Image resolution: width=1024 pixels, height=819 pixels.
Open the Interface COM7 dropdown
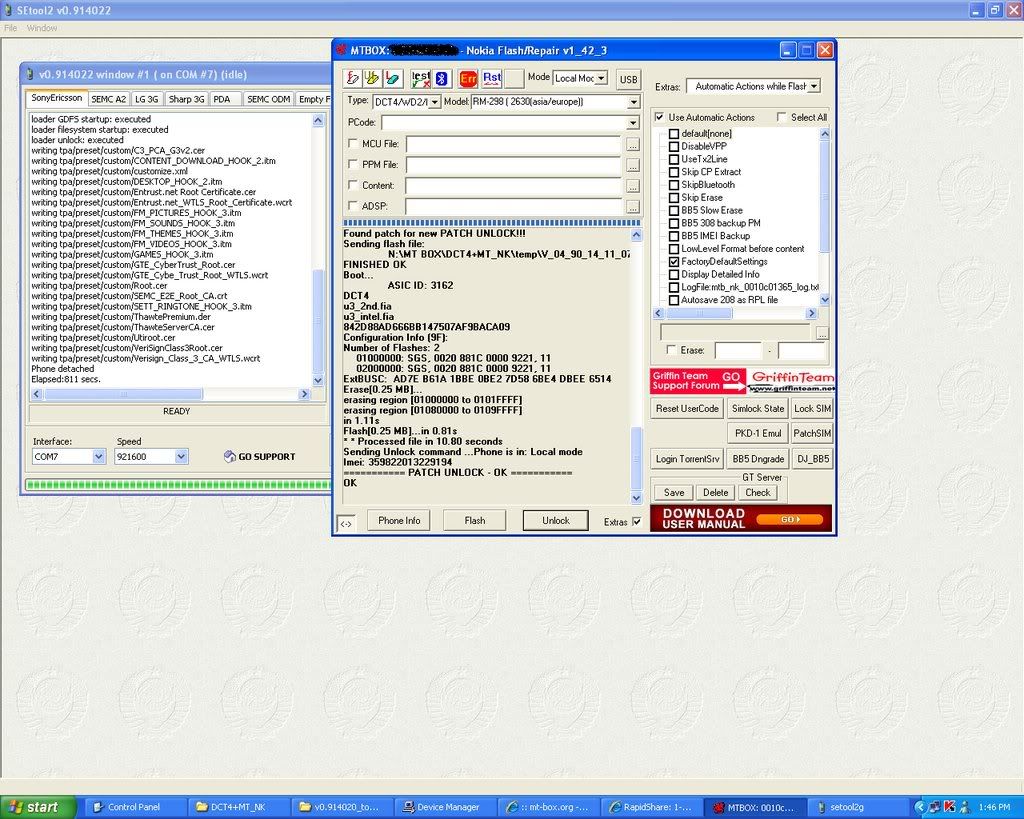pos(99,457)
